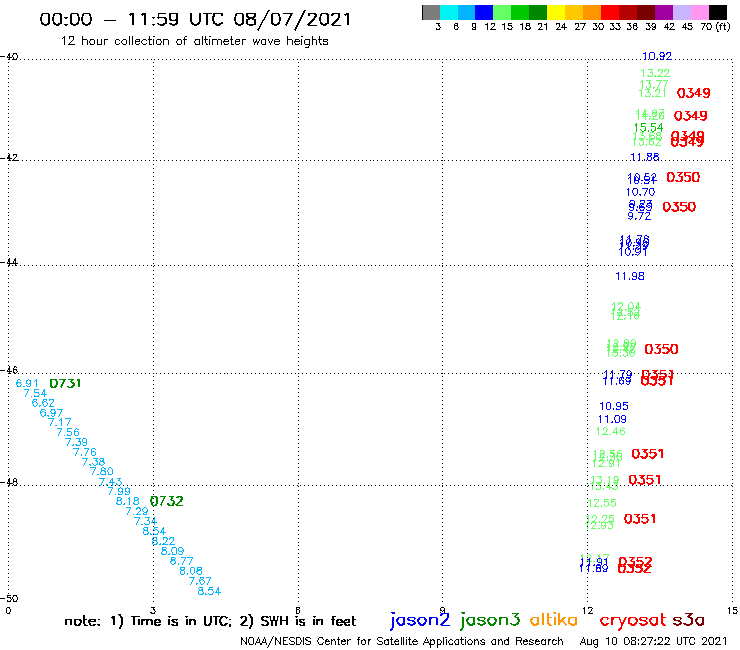Viewport: 740px width, 650px height.
Task: Click the blue value 11.09
Action: click(612, 419)
